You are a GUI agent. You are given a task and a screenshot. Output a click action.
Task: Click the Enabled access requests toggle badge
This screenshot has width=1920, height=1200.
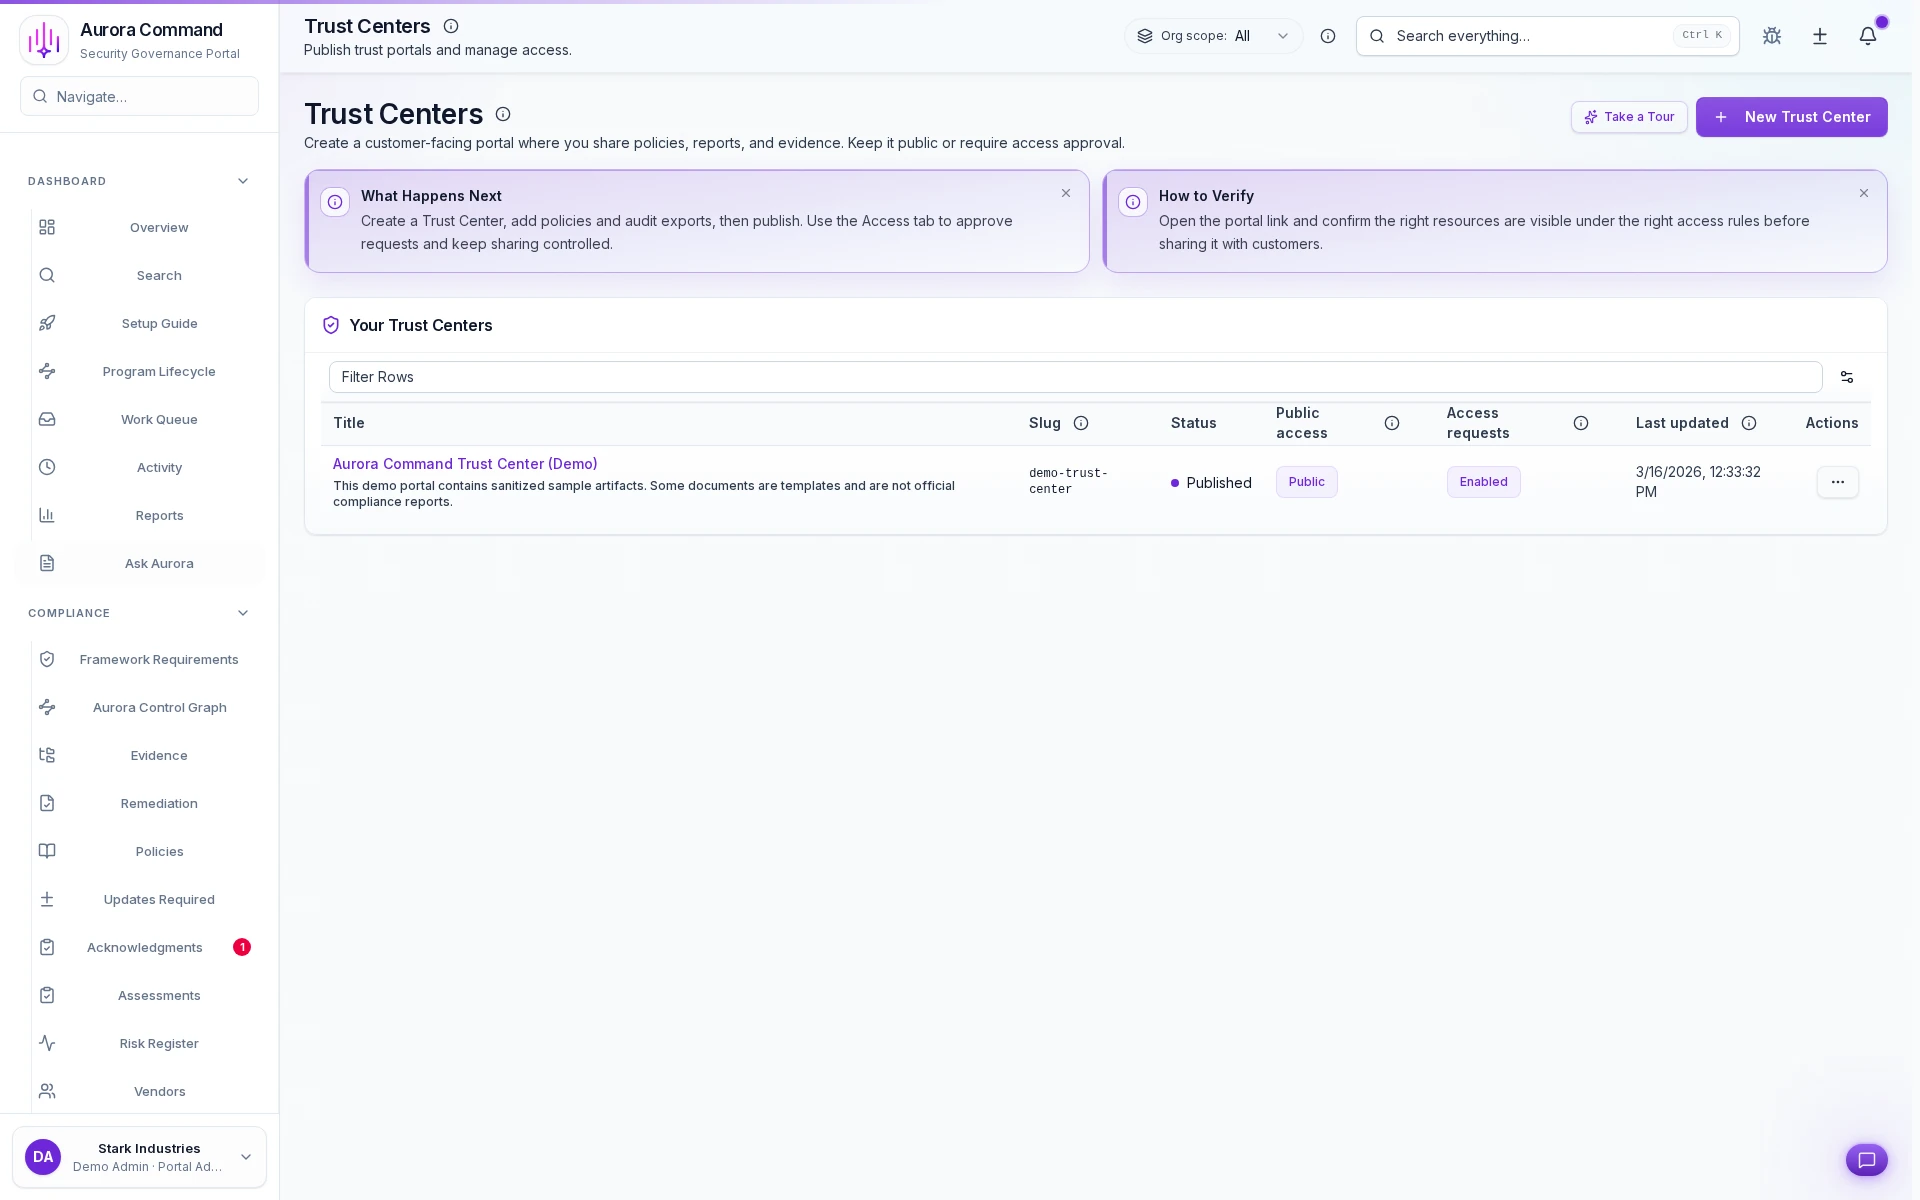[1483, 481]
